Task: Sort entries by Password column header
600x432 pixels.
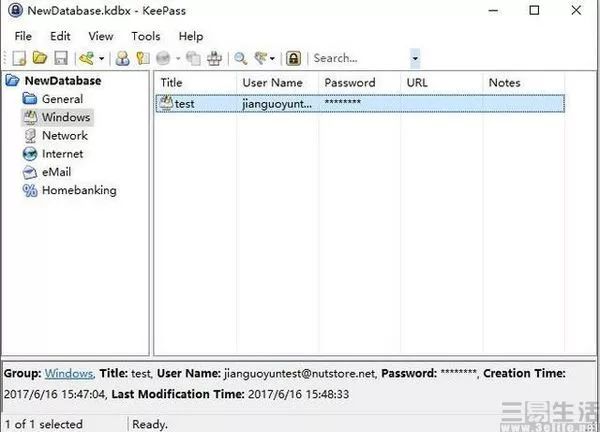Action: tap(359, 83)
